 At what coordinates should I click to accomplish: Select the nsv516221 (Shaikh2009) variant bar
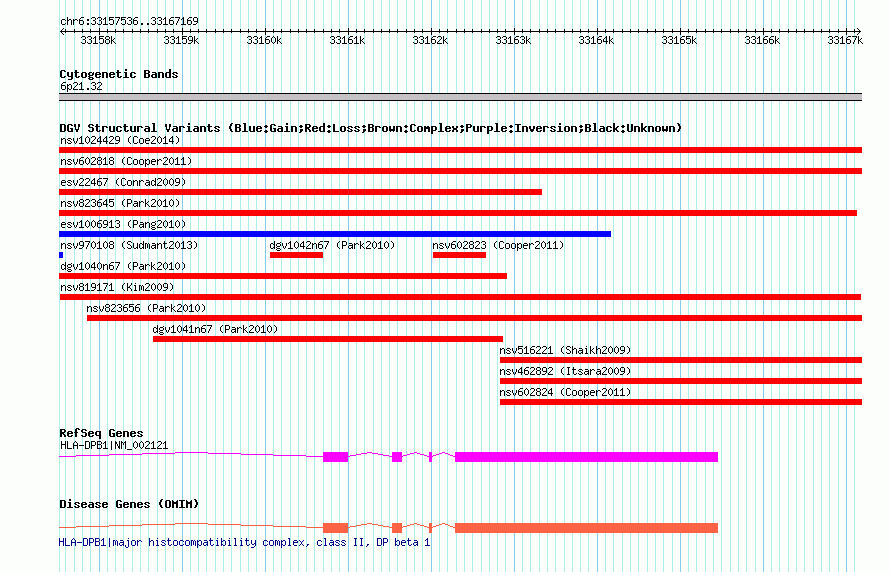click(x=681, y=360)
